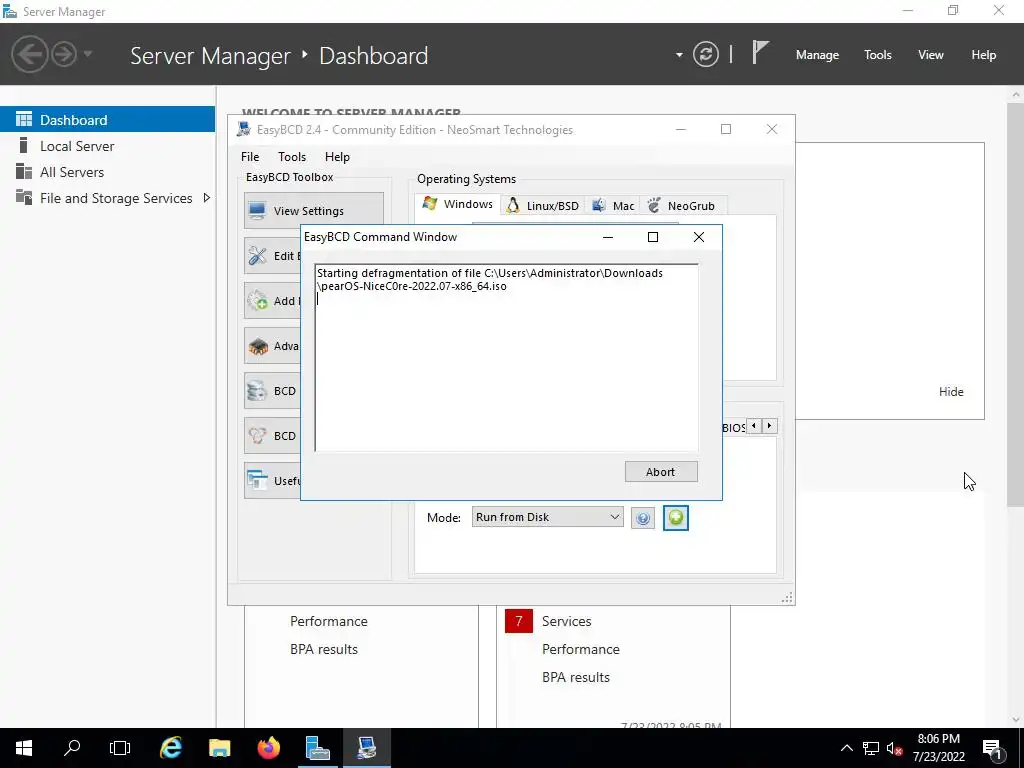Viewport: 1024px width, 768px height.
Task: Click the tab scroll left arrow near BIOS
Action: coord(754,426)
